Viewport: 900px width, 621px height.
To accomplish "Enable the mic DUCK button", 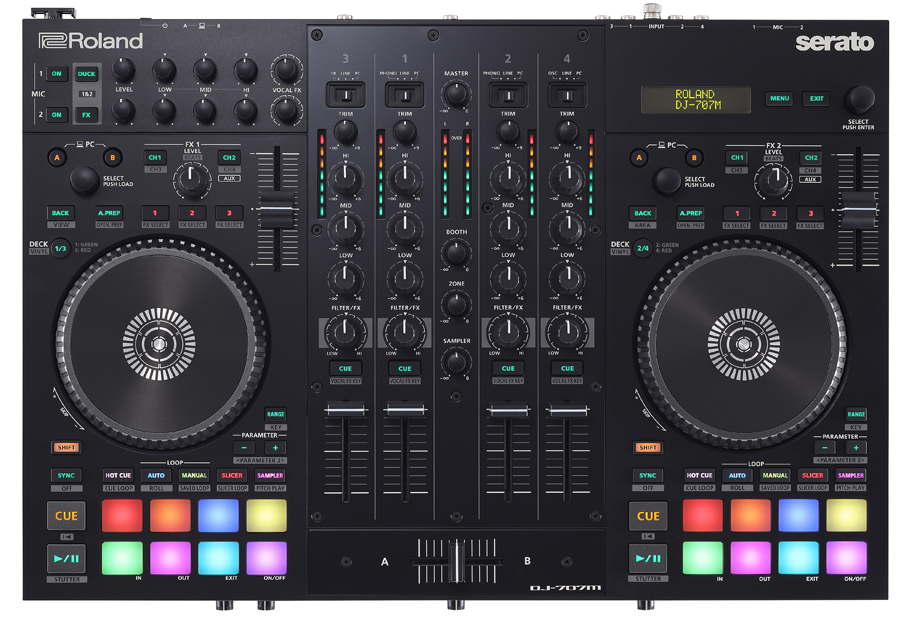I will [x=87, y=73].
